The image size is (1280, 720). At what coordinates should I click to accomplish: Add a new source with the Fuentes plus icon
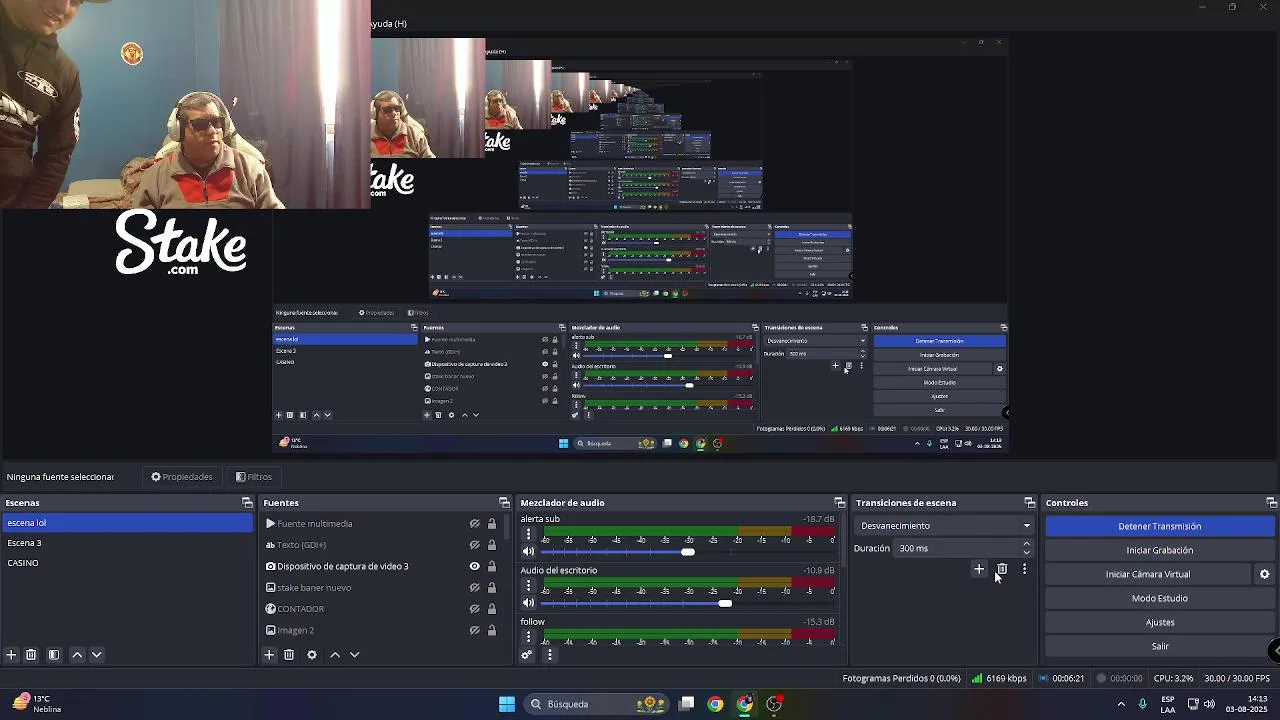(x=269, y=655)
